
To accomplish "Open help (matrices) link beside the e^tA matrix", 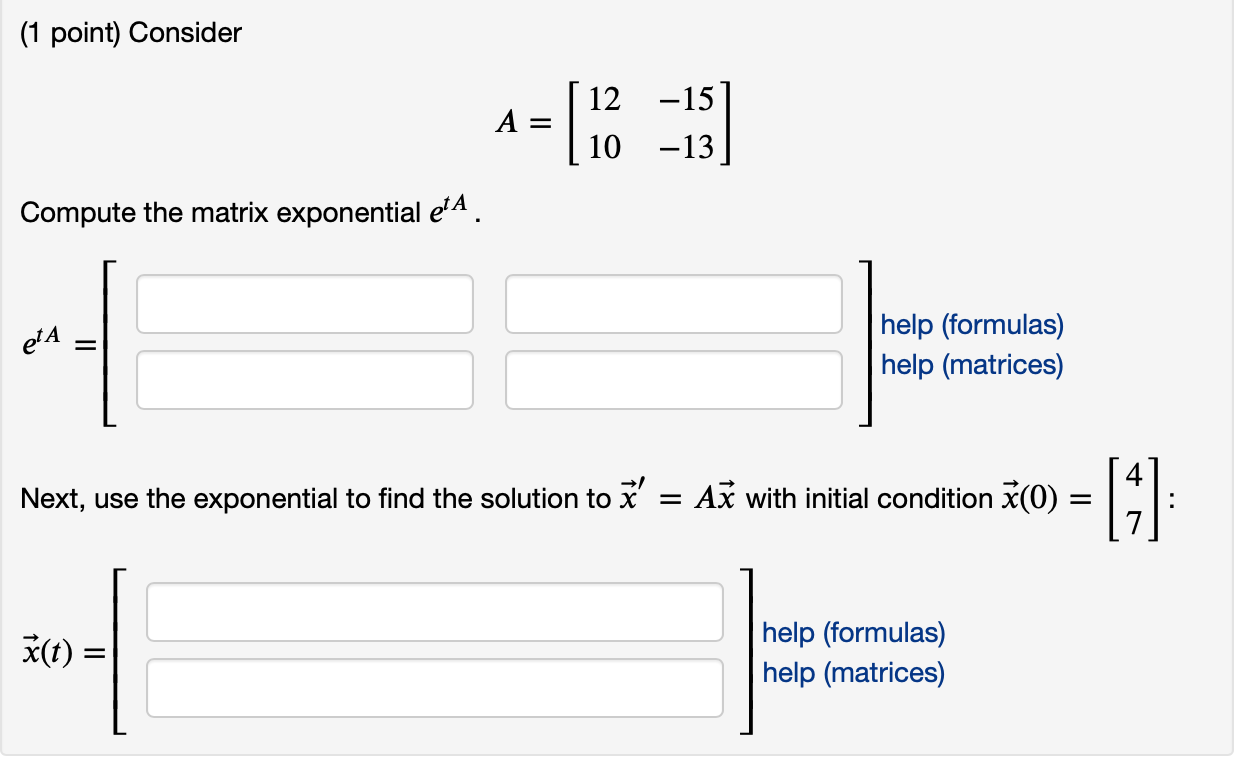I will [972, 365].
